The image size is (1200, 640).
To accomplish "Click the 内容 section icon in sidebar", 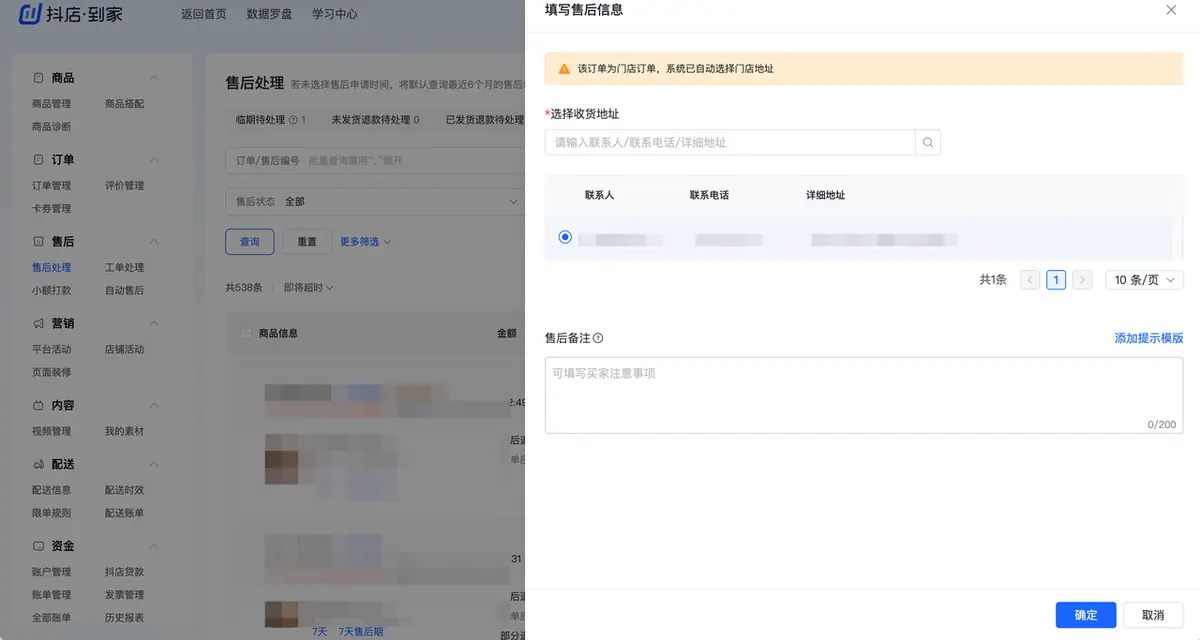I will point(38,406).
